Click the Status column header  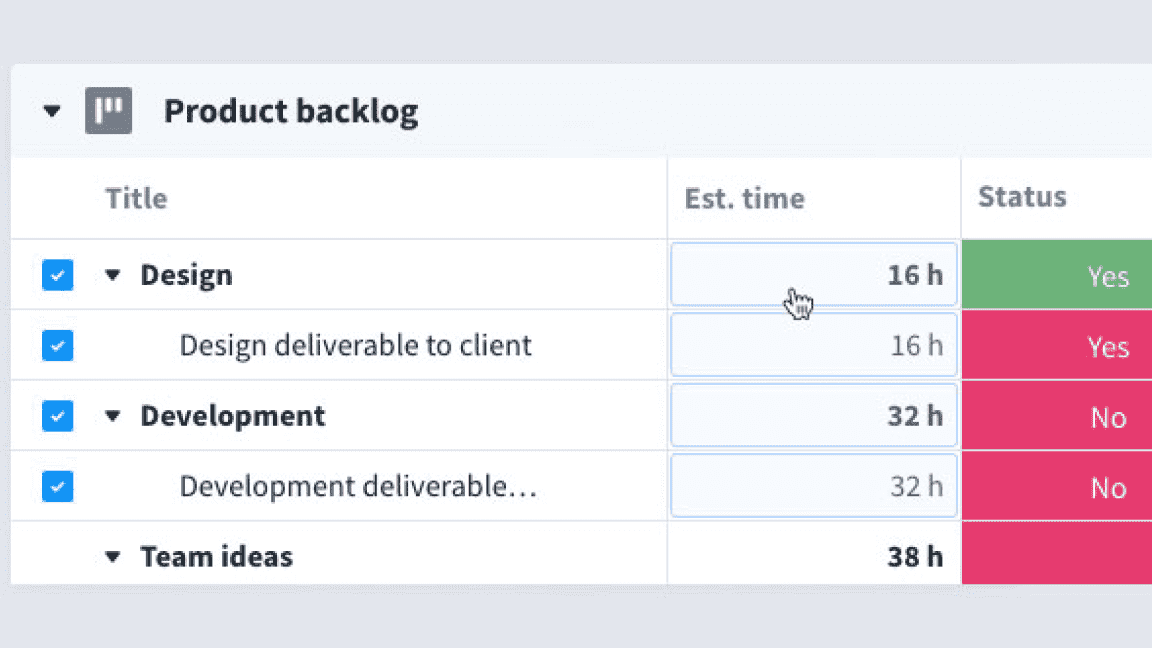pos(1022,197)
